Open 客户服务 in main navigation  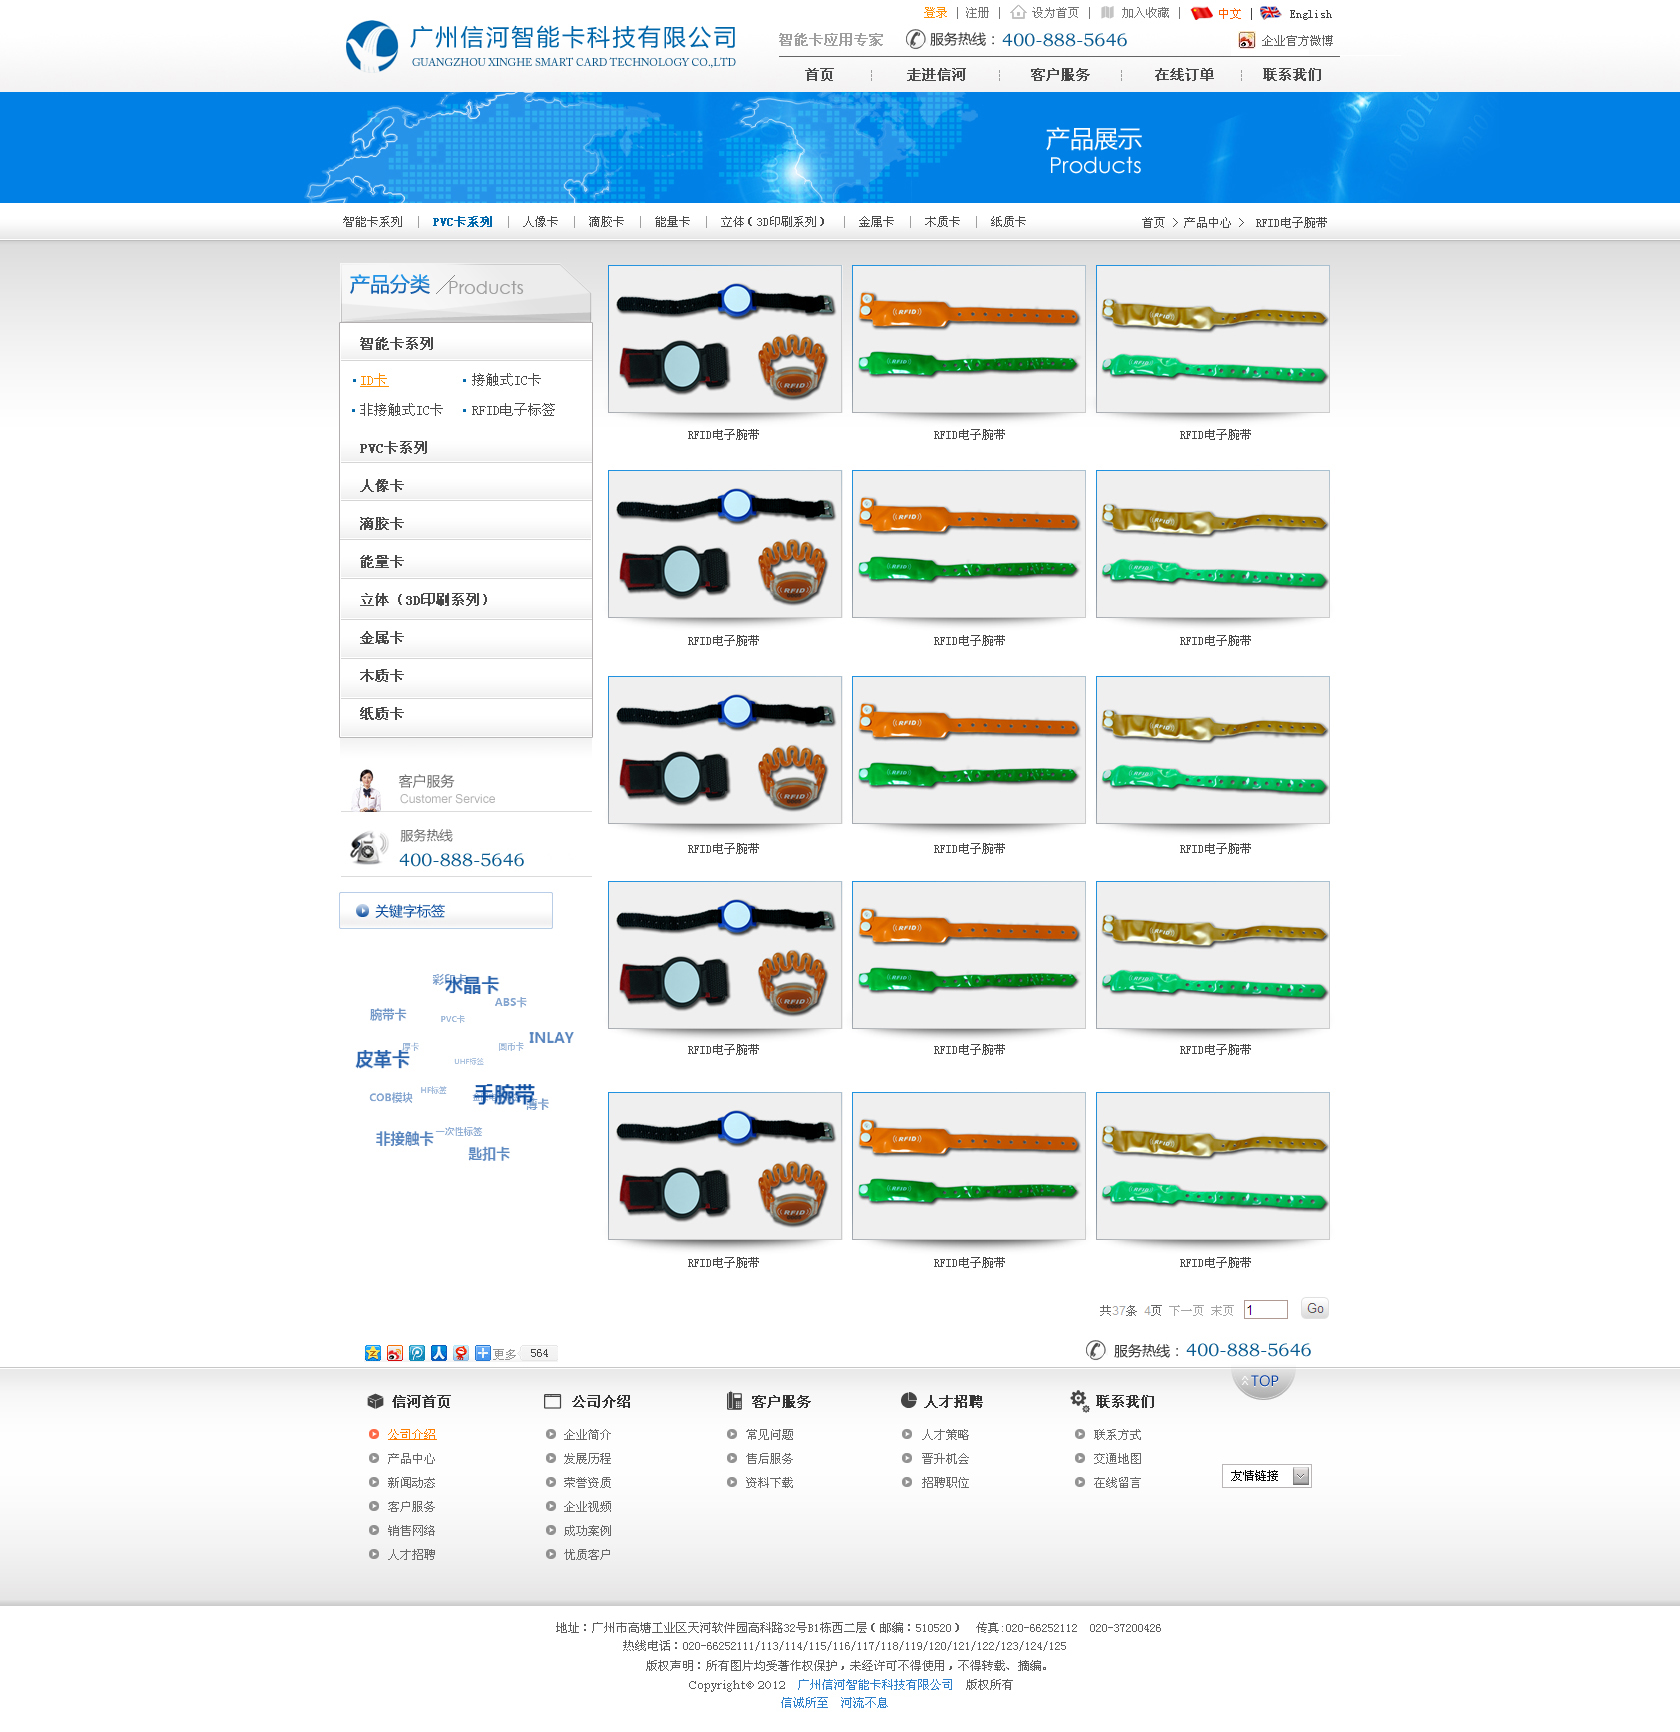pos(1060,75)
